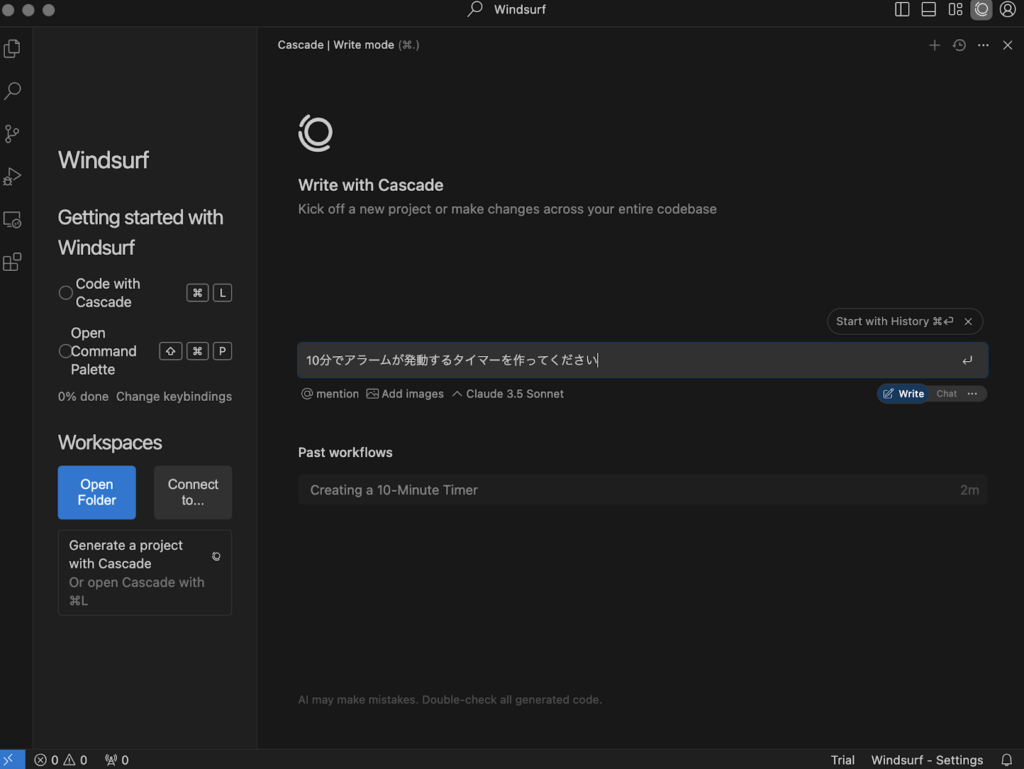Select the Open Command Palette step radio
Image resolution: width=1024 pixels, height=769 pixels.
65,351
